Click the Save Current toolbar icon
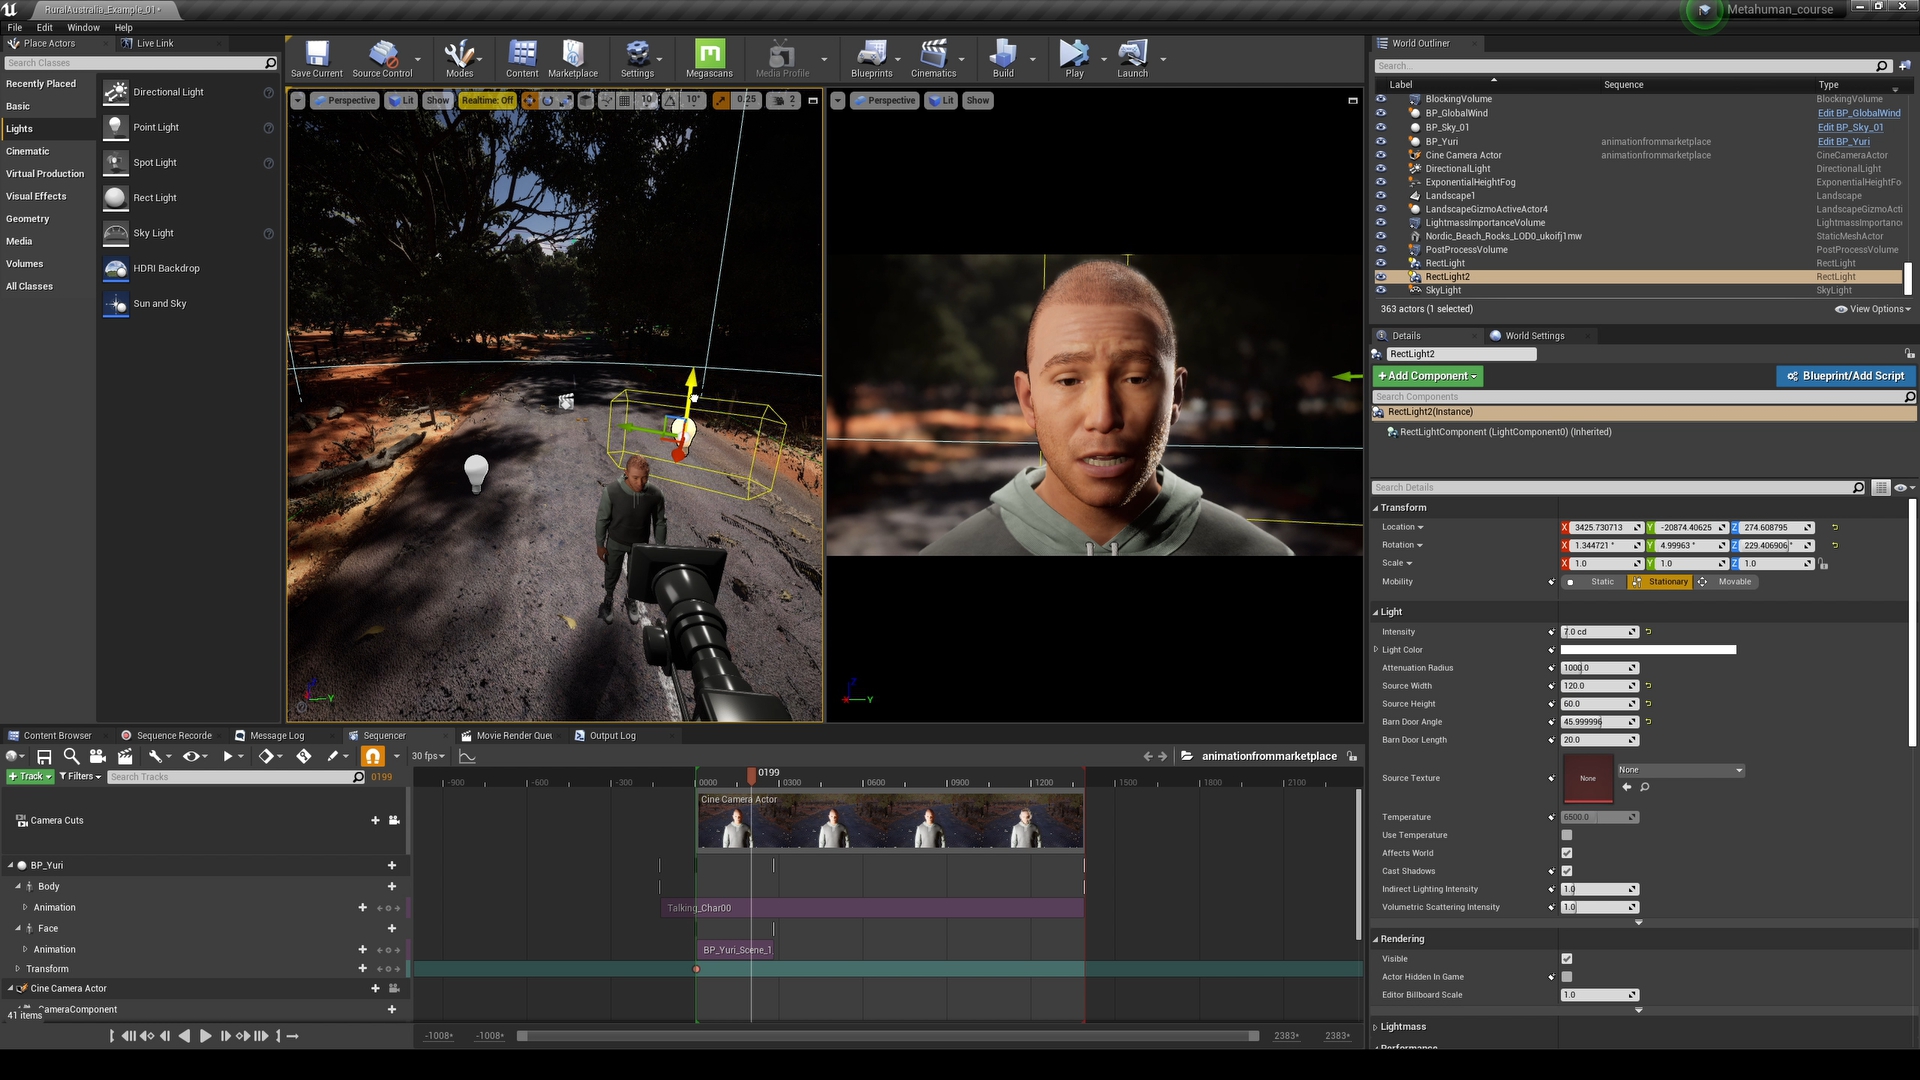1920x1080 pixels. (316, 55)
